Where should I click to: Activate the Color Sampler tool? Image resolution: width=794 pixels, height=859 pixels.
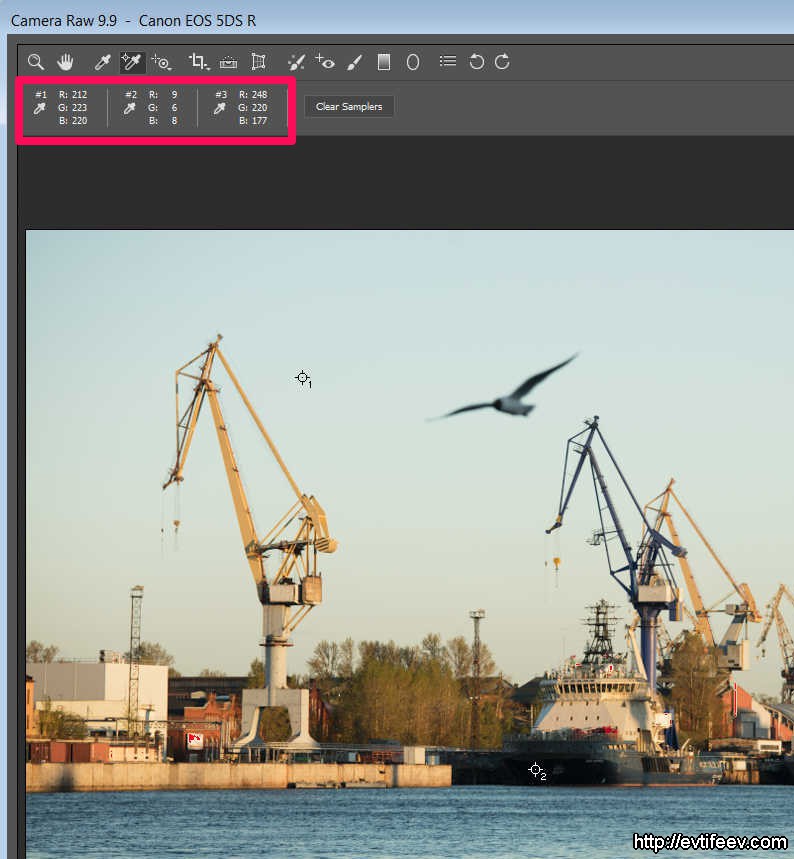(131, 62)
